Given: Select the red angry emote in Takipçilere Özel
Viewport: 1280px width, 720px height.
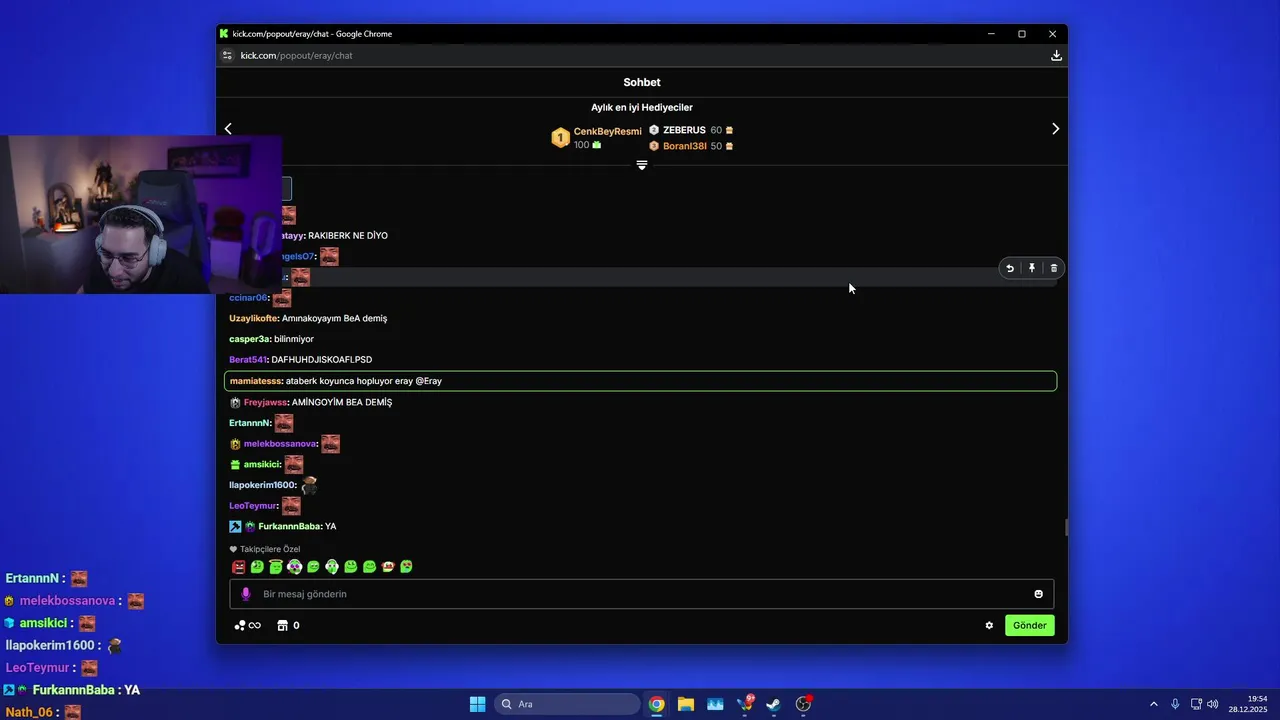Looking at the screenshot, I should [239, 567].
